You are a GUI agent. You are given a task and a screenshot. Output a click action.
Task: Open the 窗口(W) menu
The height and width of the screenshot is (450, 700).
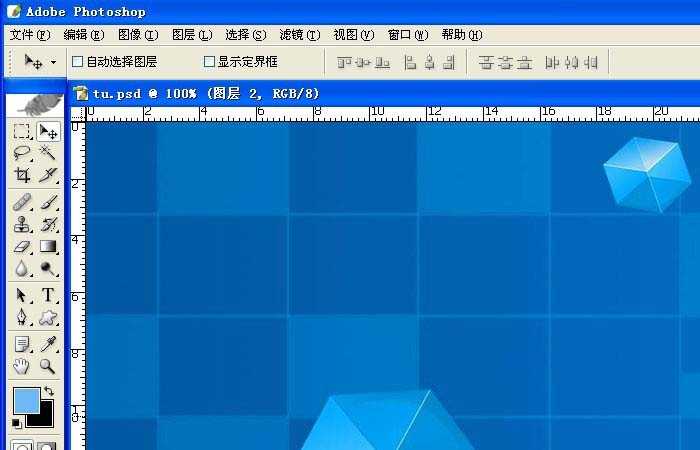tap(408, 35)
